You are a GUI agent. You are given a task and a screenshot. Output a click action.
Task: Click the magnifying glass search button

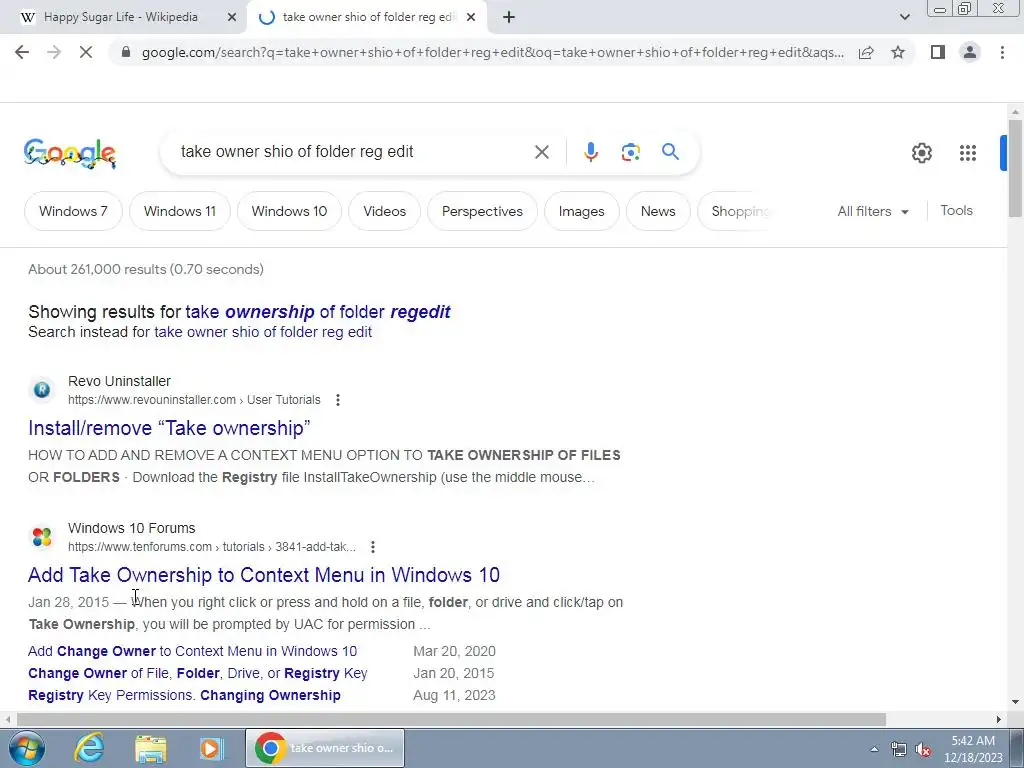tap(671, 152)
